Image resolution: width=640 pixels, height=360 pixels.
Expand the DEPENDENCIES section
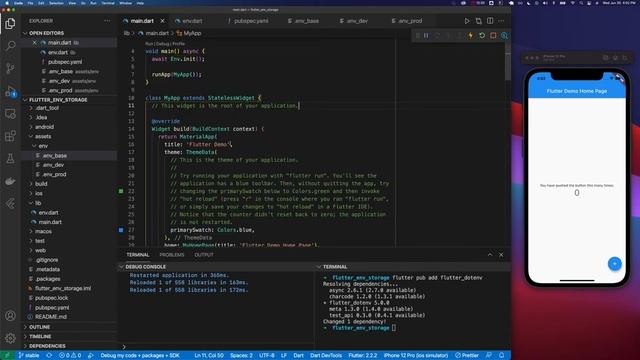47,346
